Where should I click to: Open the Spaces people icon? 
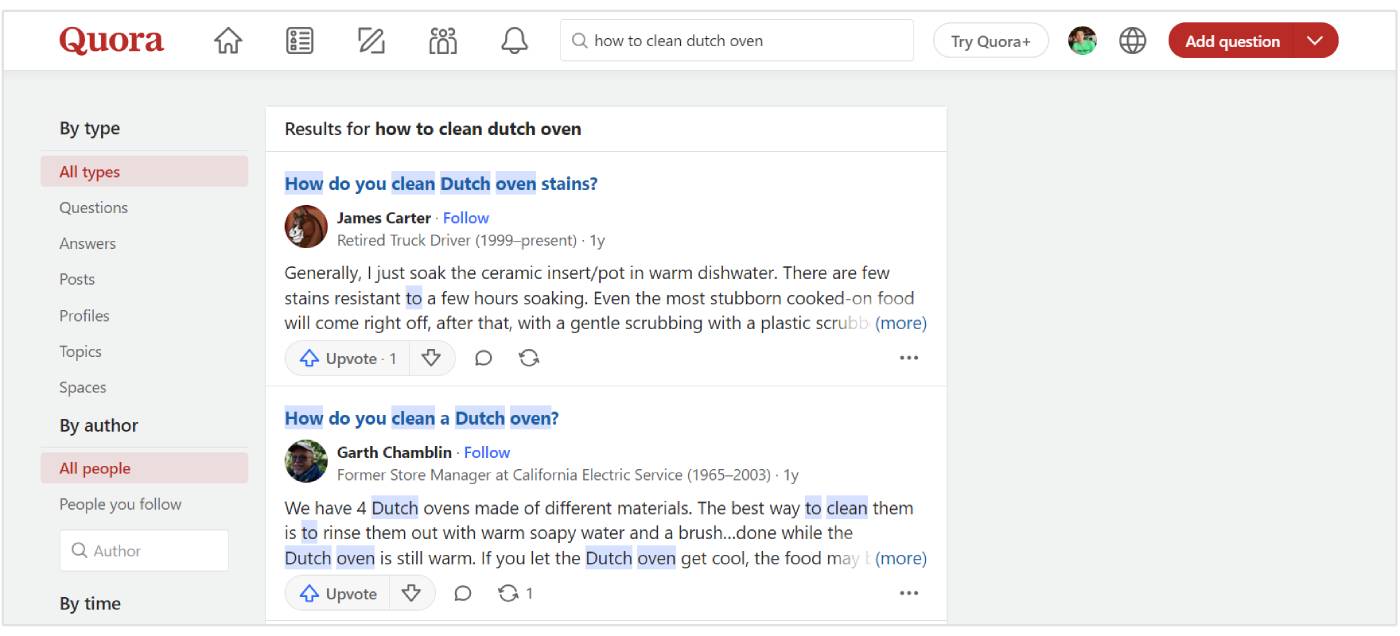[x=443, y=41]
